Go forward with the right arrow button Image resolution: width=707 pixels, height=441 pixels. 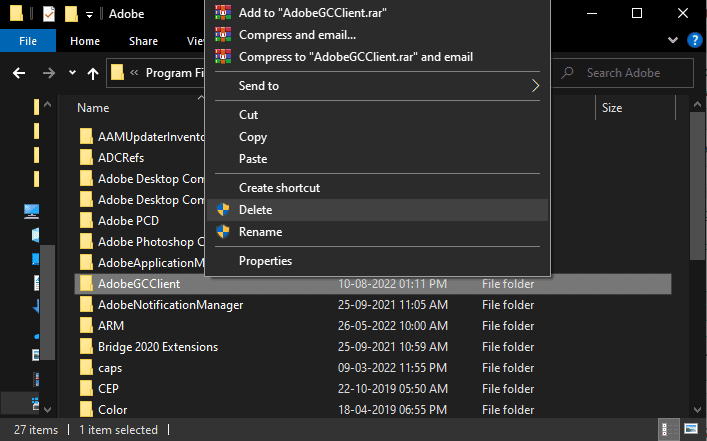click(x=49, y=73)
